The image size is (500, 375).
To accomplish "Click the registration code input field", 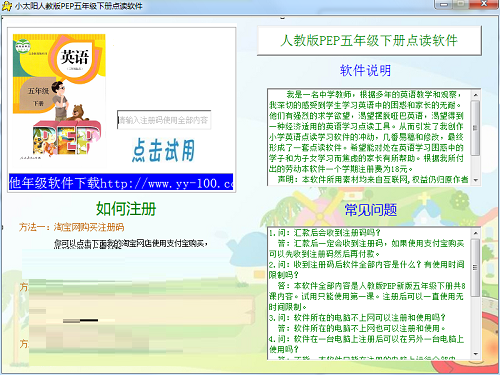I will point(164,120).
